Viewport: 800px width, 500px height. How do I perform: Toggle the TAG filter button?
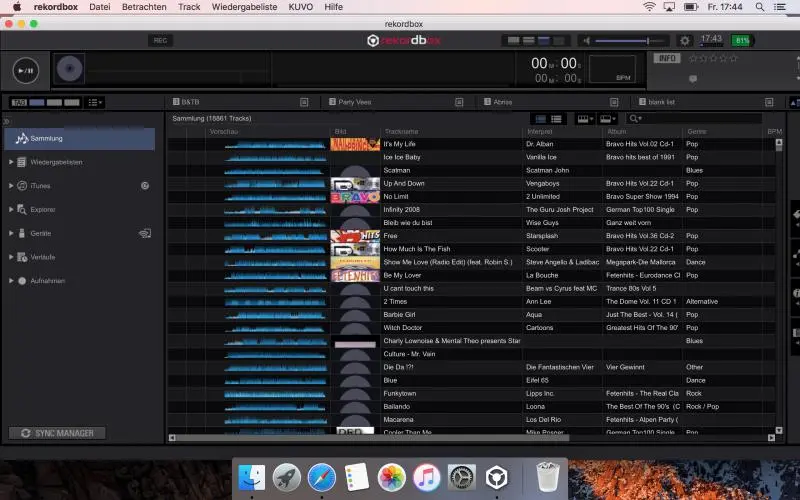18,102
